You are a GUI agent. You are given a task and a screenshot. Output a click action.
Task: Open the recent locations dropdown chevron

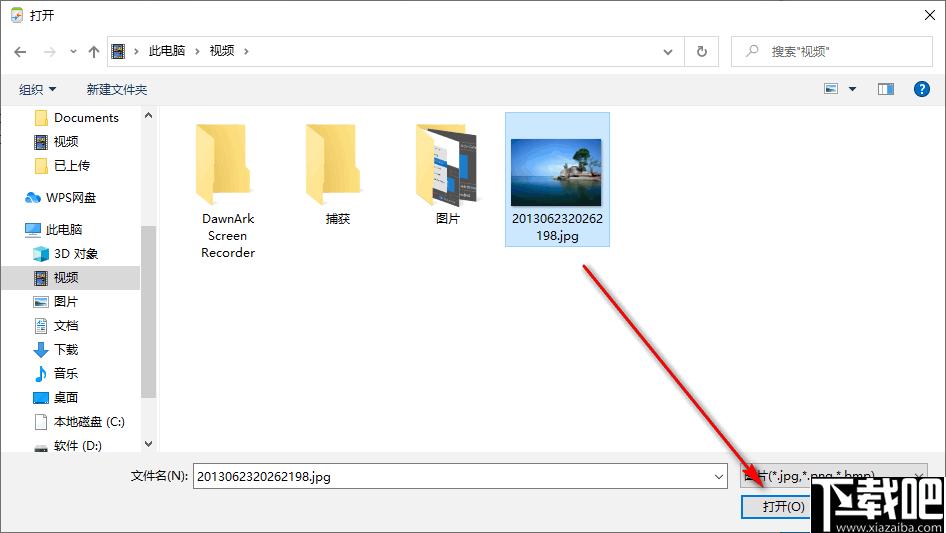coord(73,52)
